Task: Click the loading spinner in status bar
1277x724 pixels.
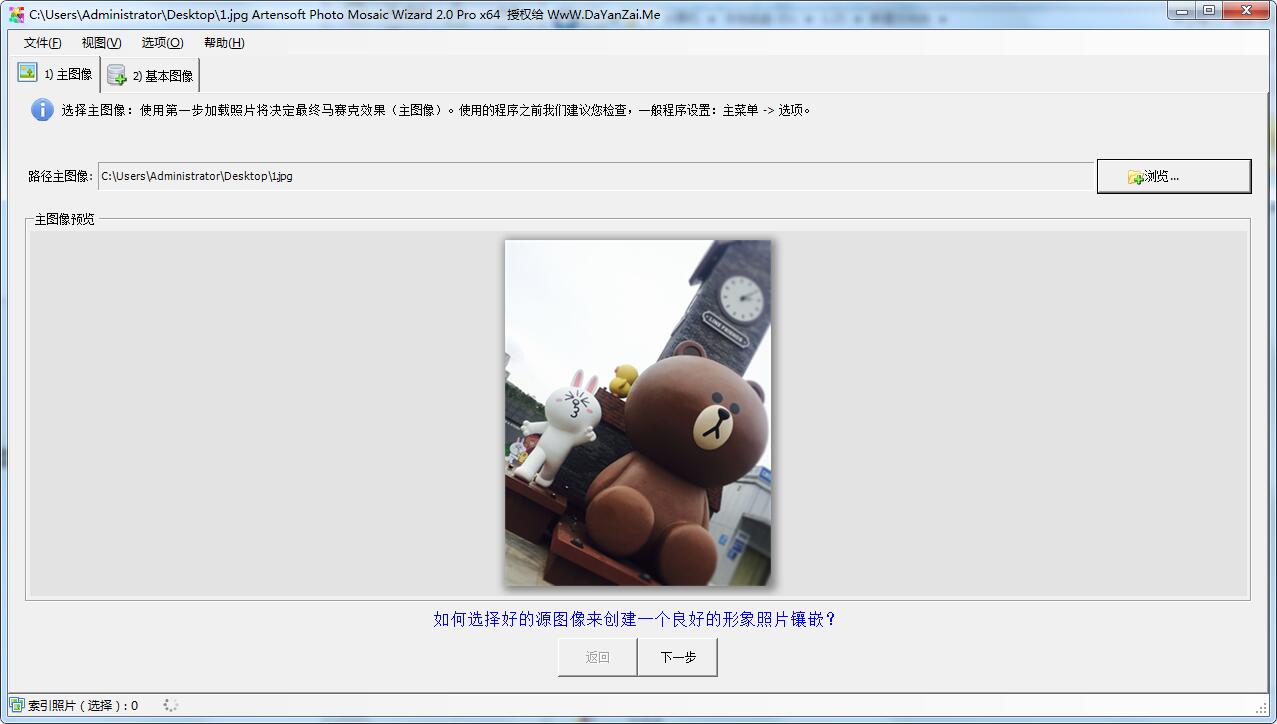Action: coord(171,705)
